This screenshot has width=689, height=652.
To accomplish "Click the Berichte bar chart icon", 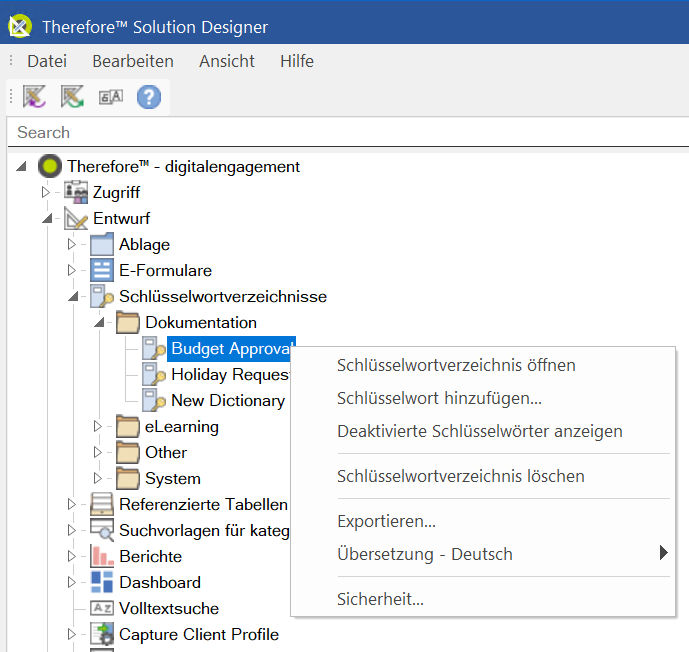I will (x=102, y=556).
